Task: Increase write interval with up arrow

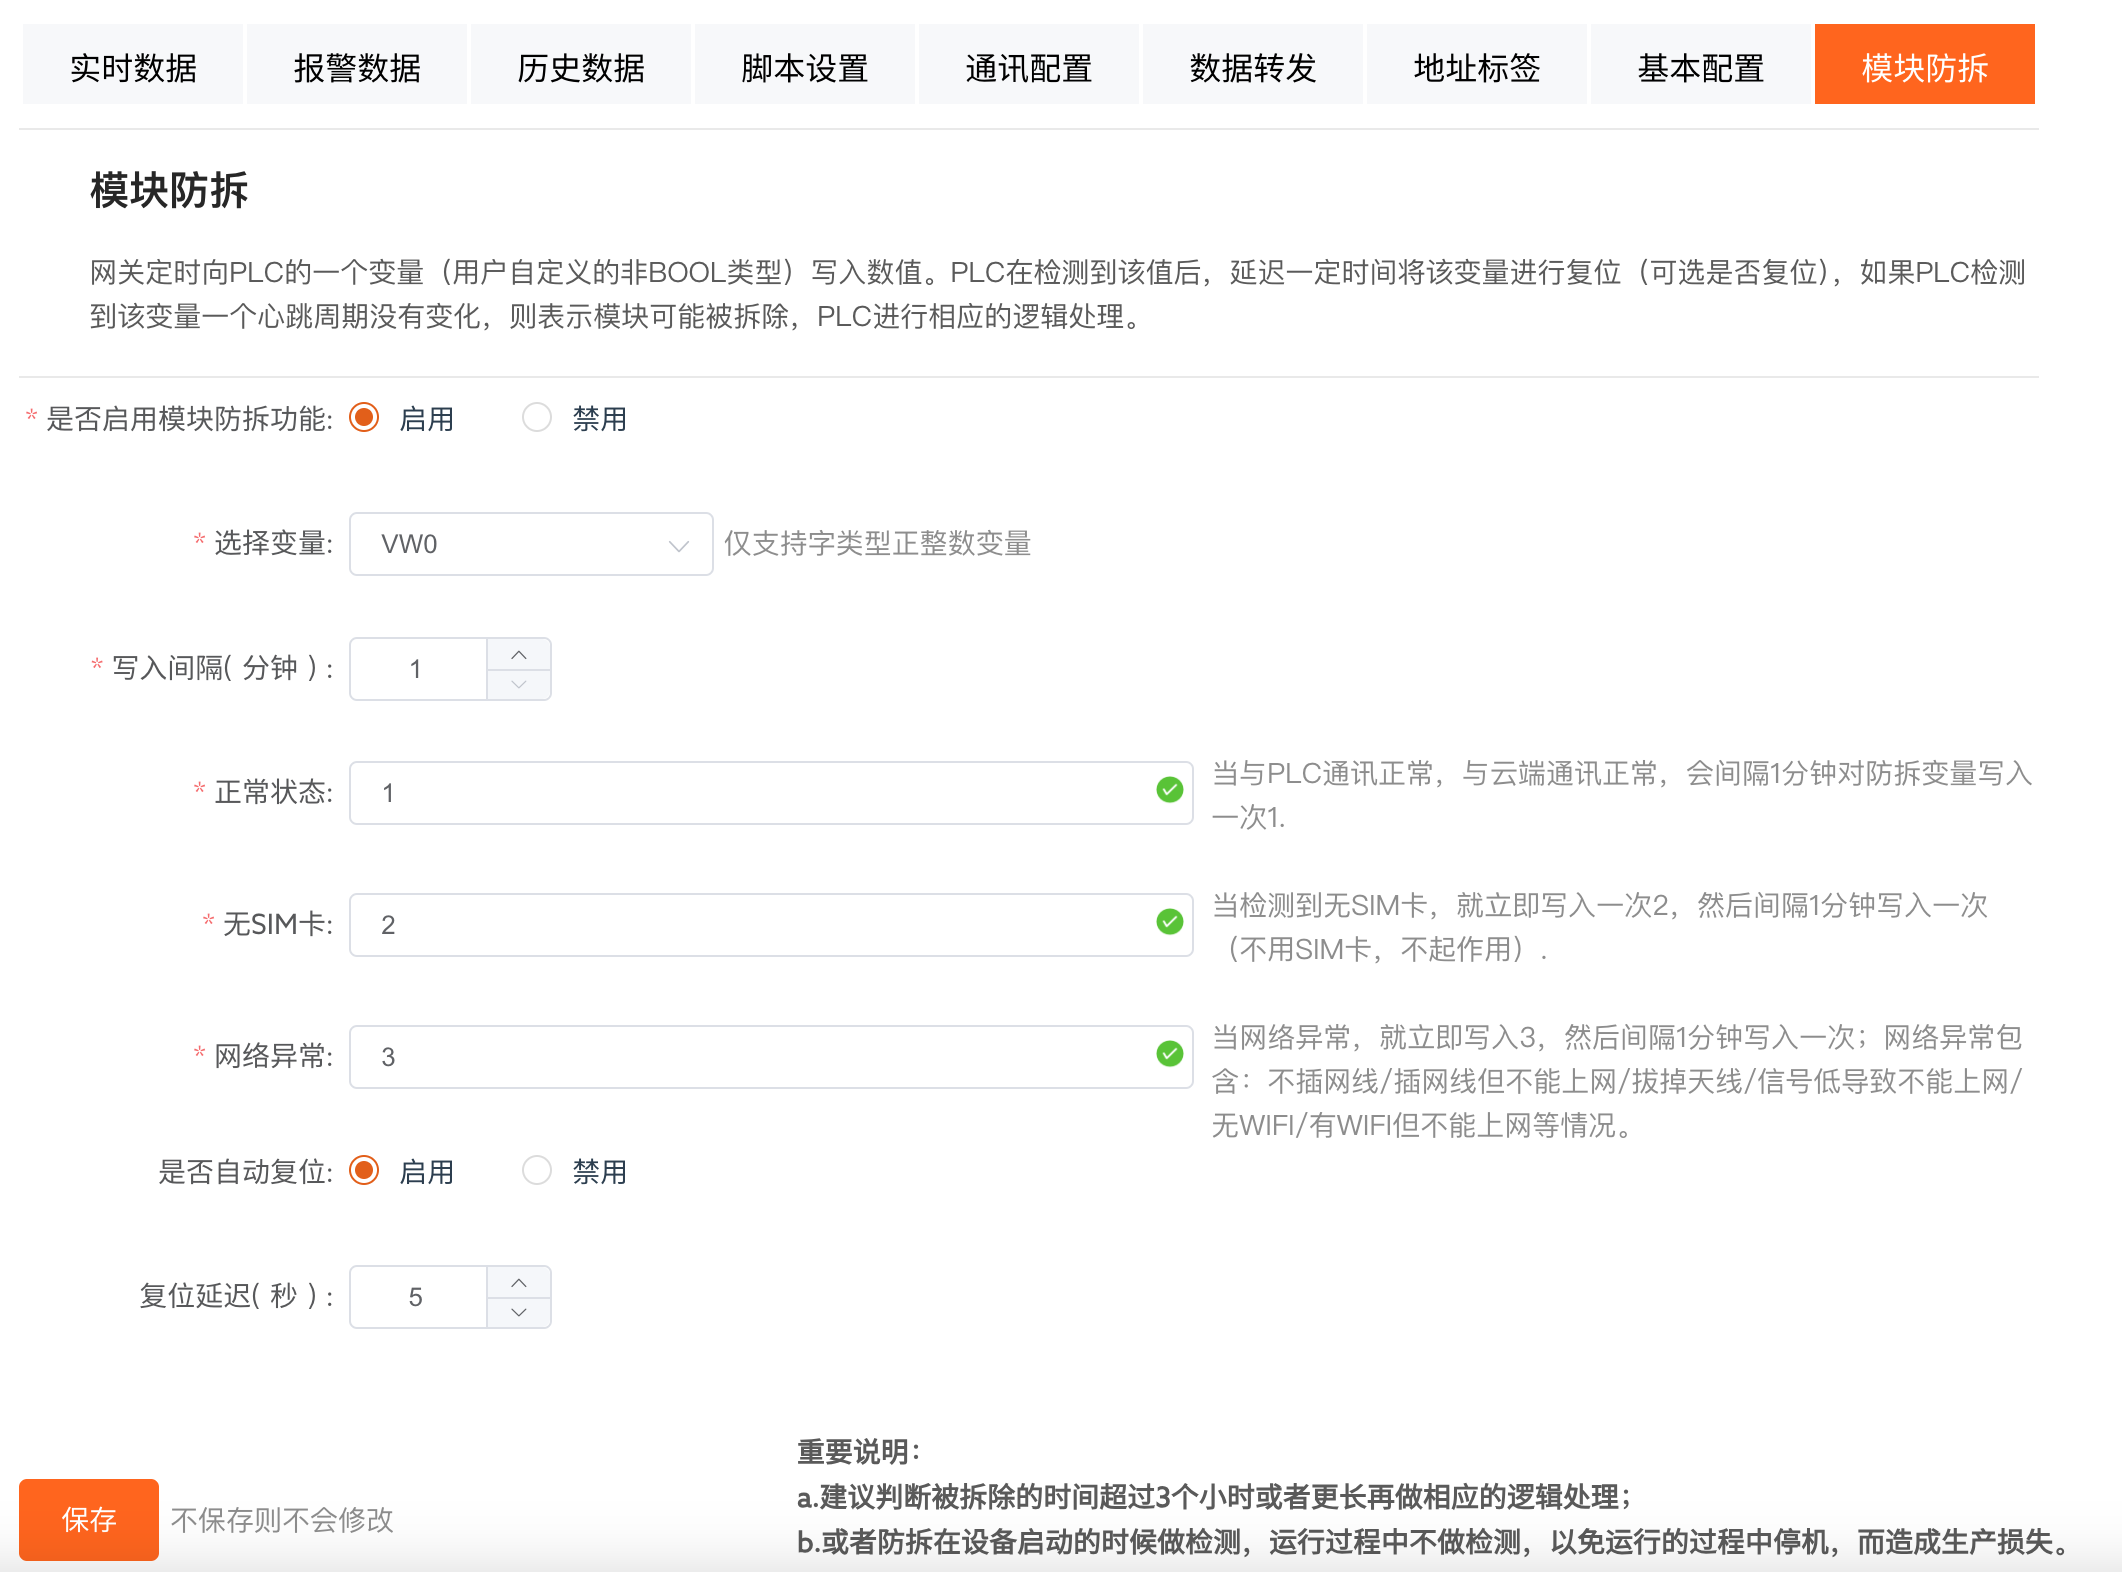Action: point(518,655)
